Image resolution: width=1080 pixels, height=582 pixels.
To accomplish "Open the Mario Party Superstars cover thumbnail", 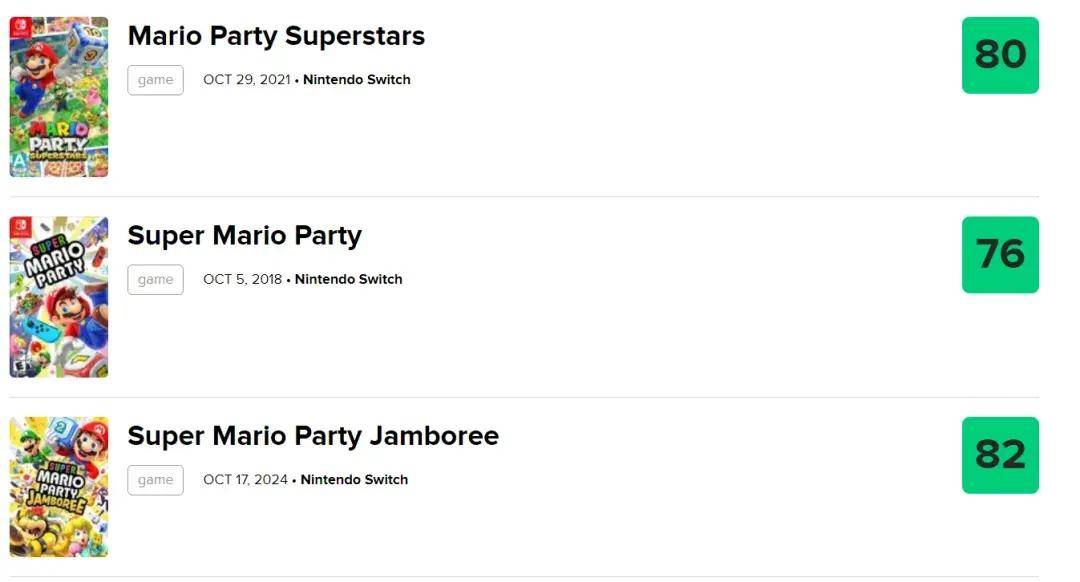I will pos(59,97).
